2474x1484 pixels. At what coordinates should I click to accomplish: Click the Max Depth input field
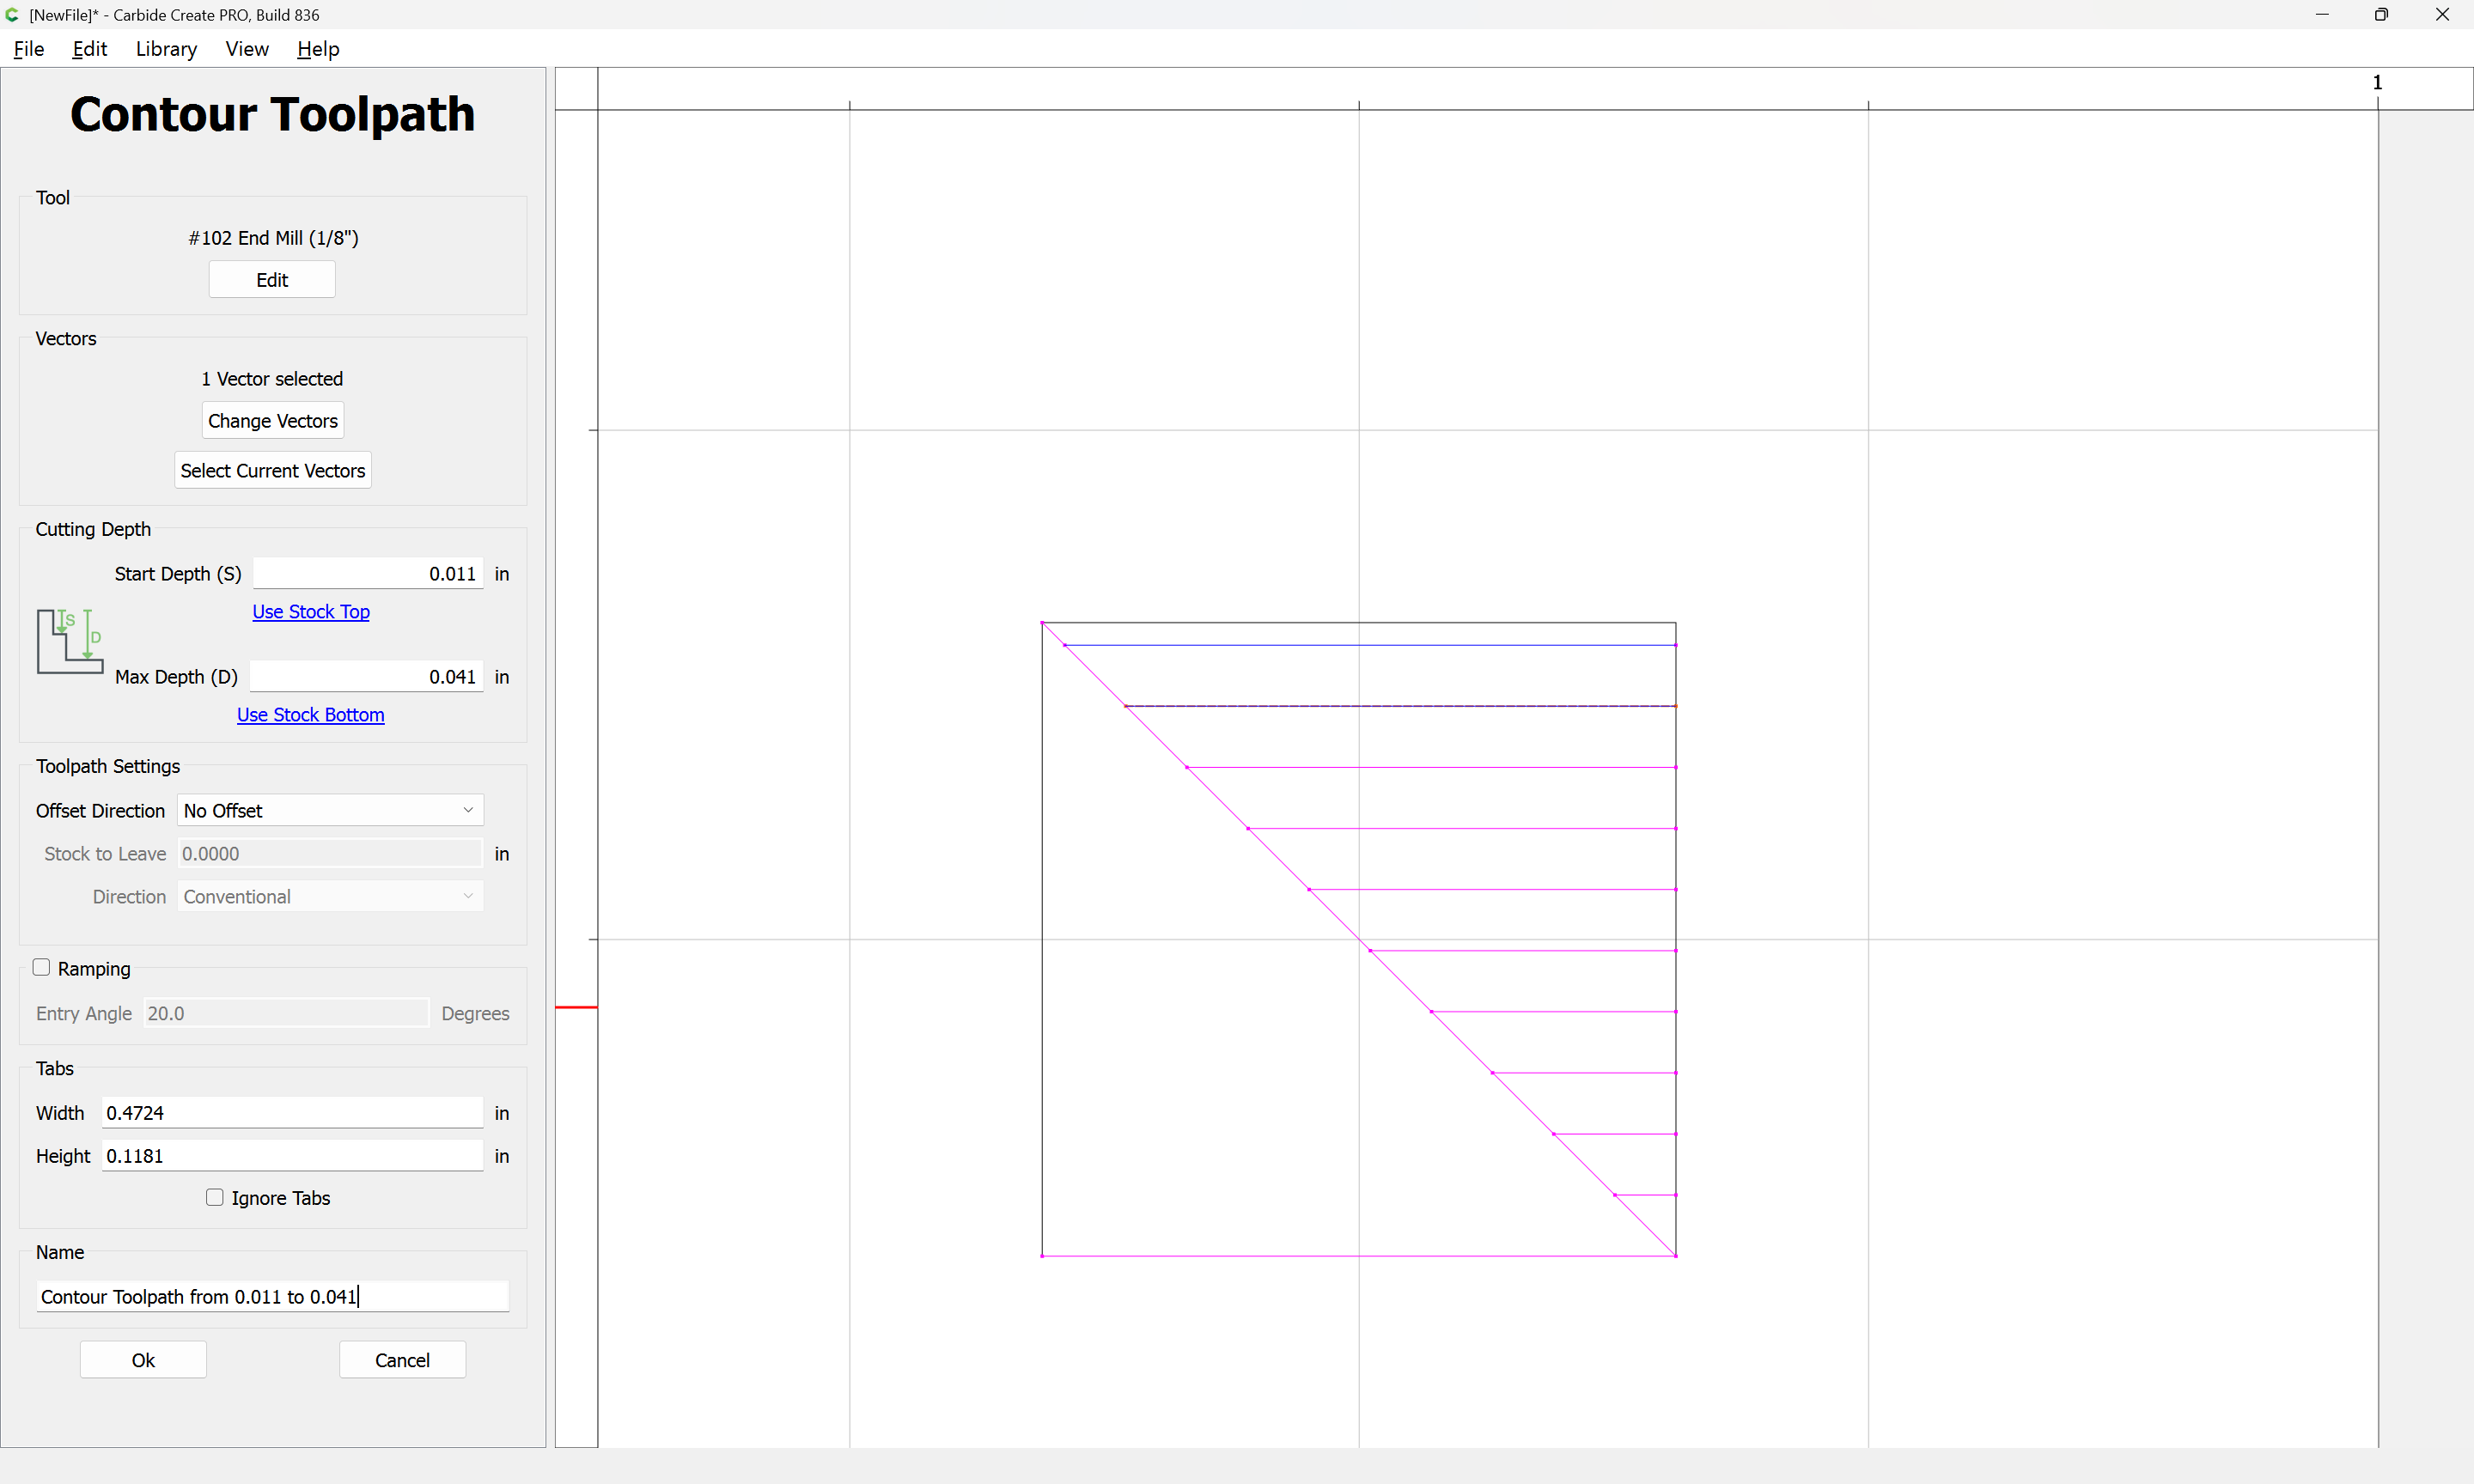tap(366, 677)
